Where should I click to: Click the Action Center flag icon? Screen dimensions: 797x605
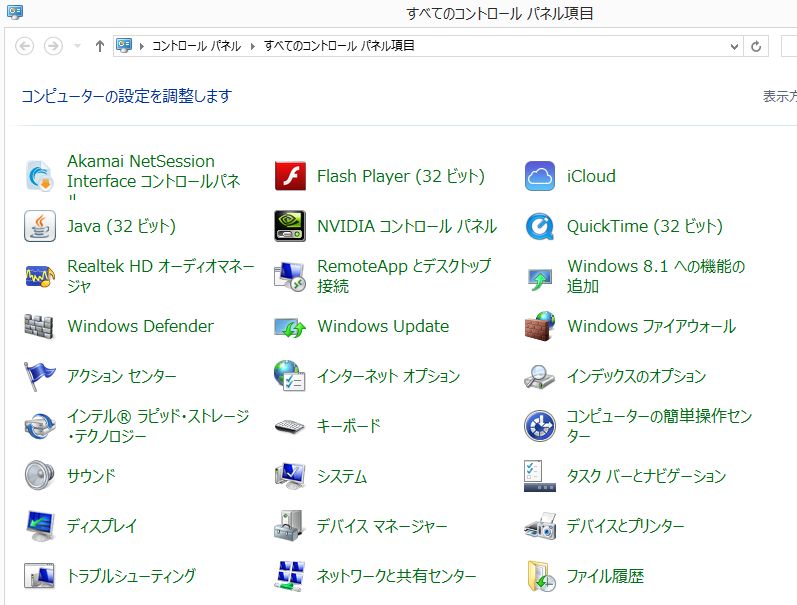coord(40,376)
